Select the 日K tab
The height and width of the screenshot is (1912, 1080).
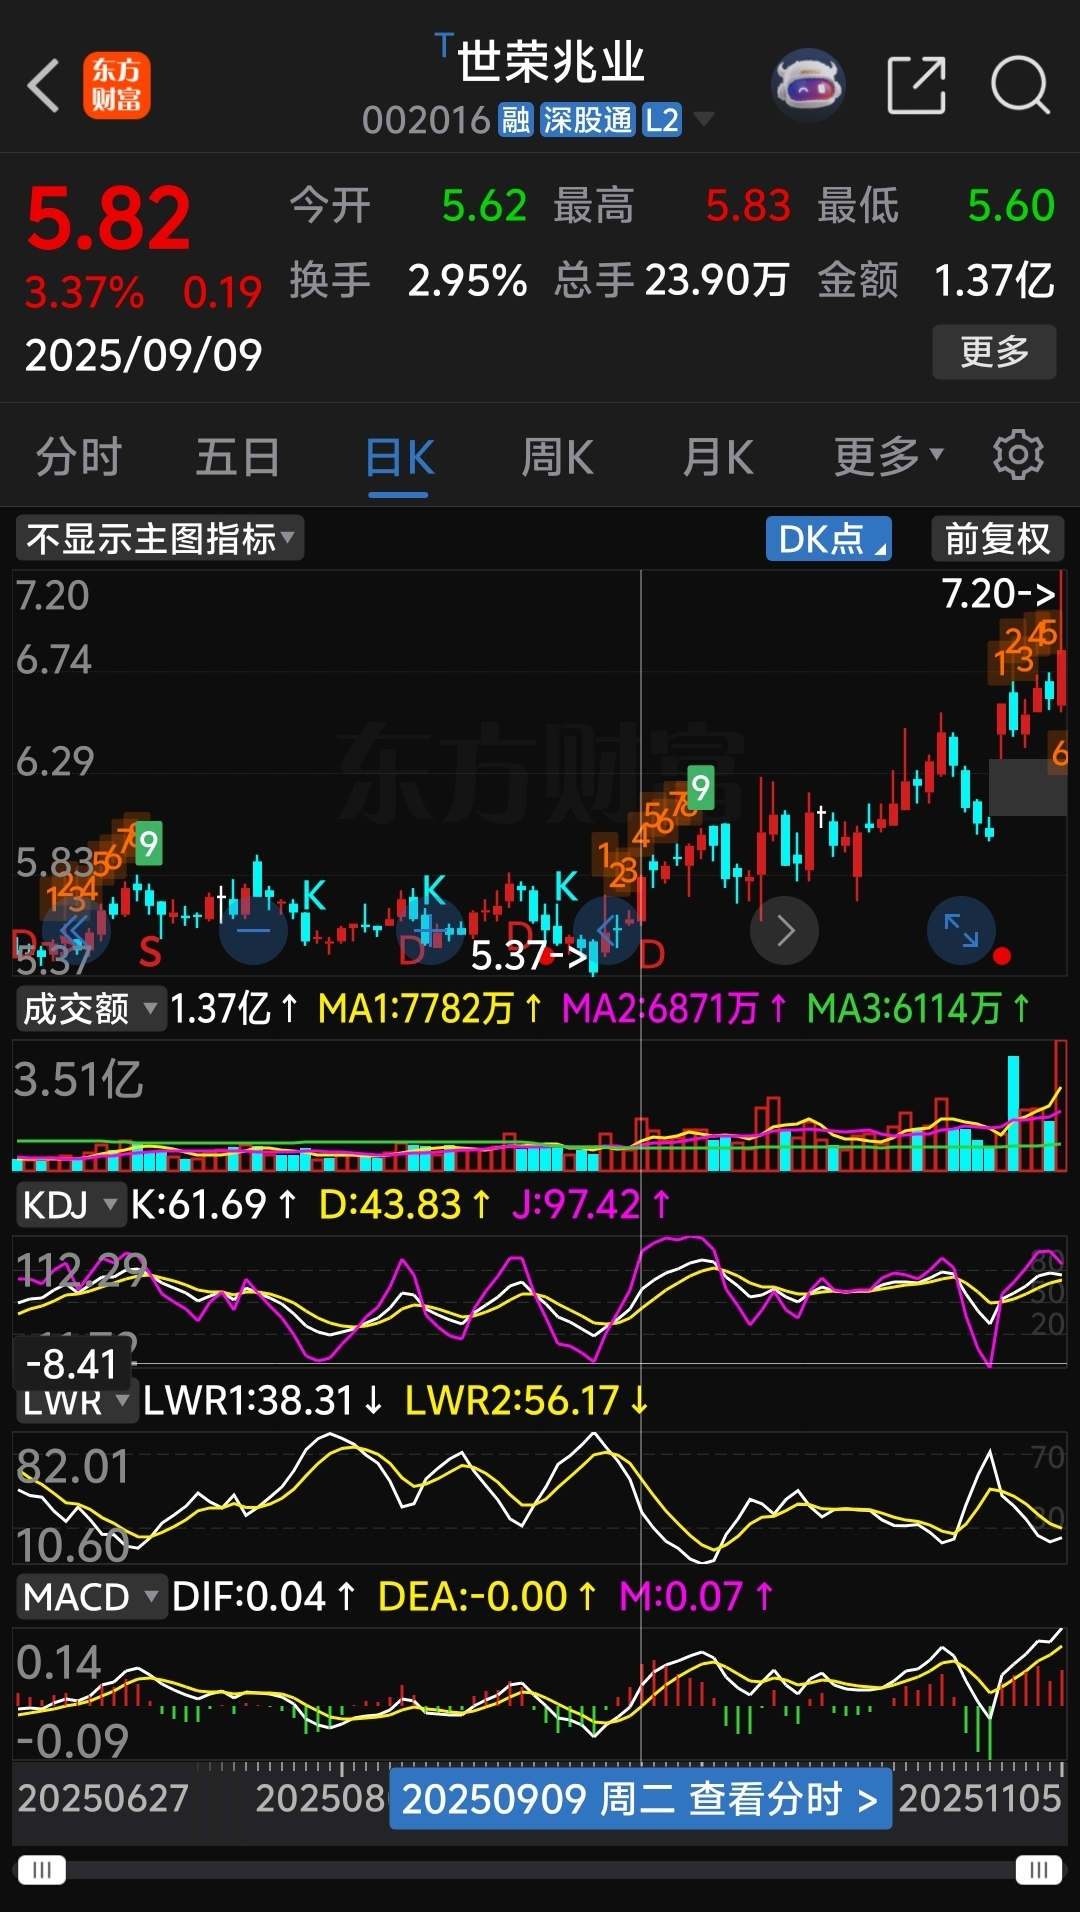399,459
